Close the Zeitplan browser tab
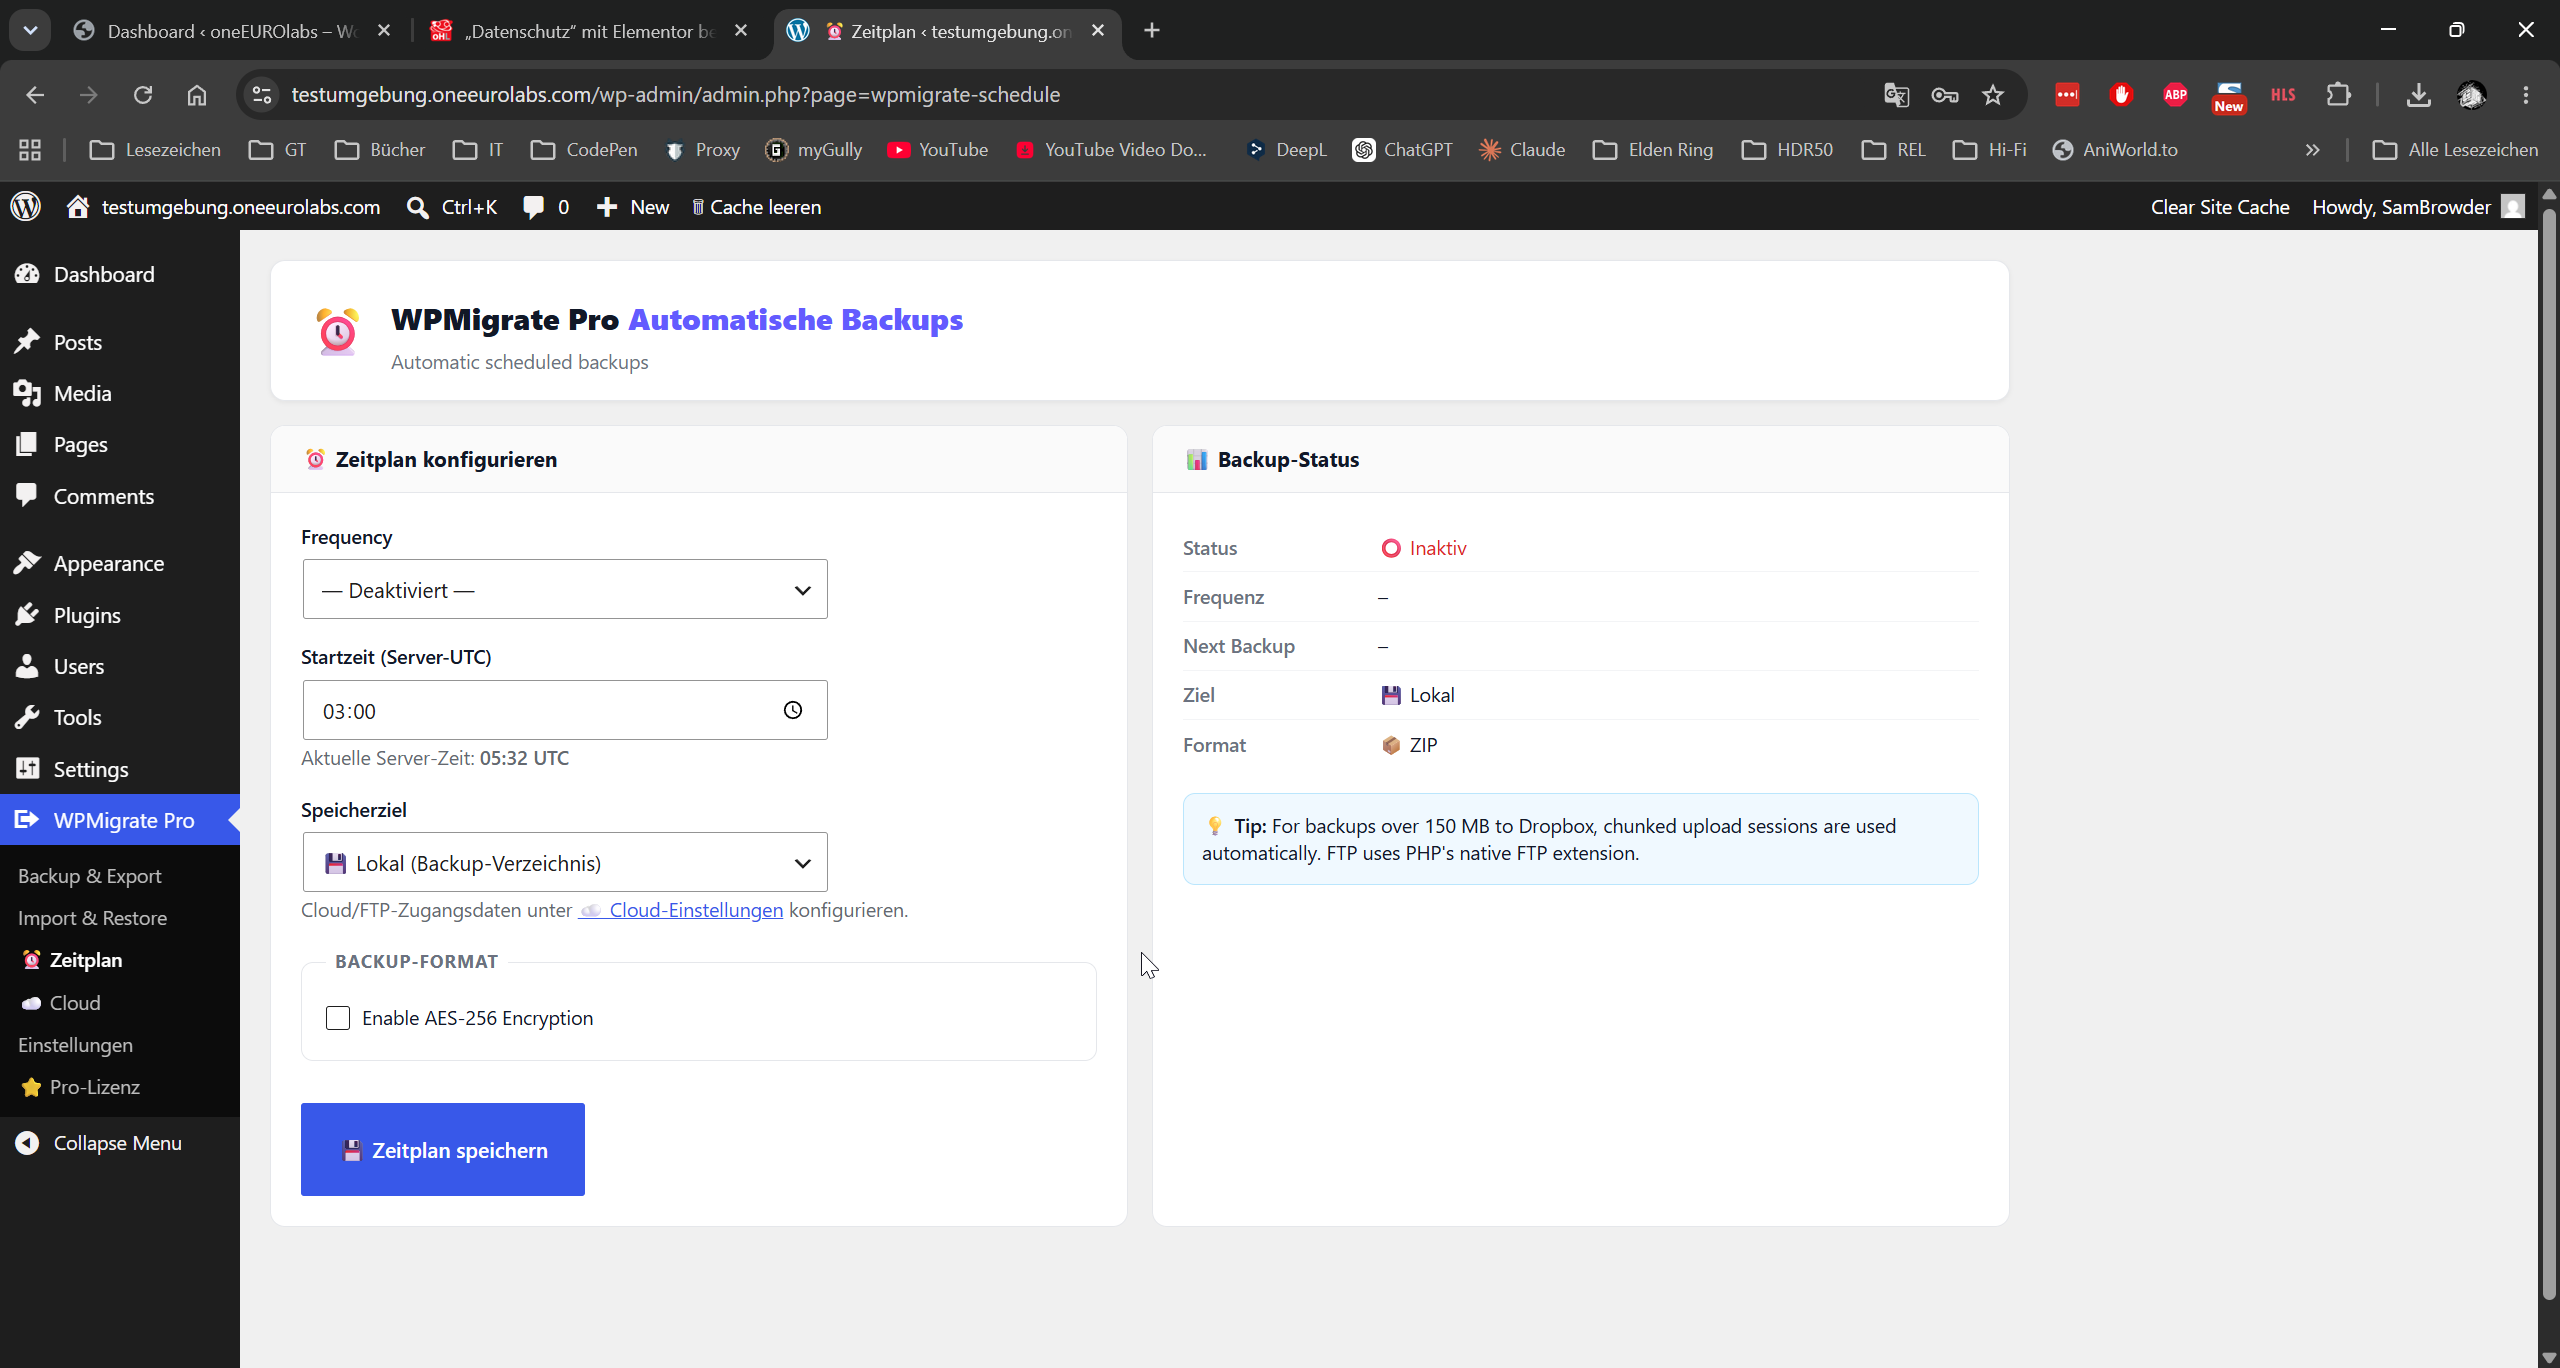2560x1368 pixels. tap(1098, 31)
